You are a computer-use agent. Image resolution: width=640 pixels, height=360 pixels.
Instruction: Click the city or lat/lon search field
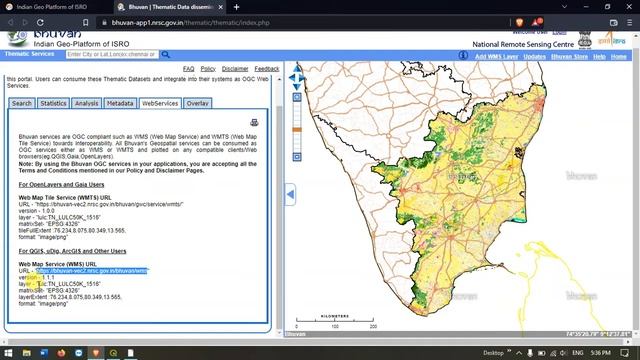(112, 54)
